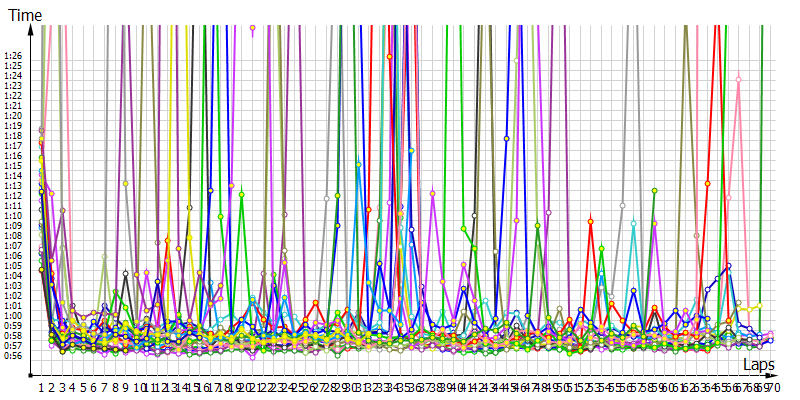Select lap number 3 on the Laps axis
The width and height of the screenshot is (800, 400).
[x=62, y=386]
